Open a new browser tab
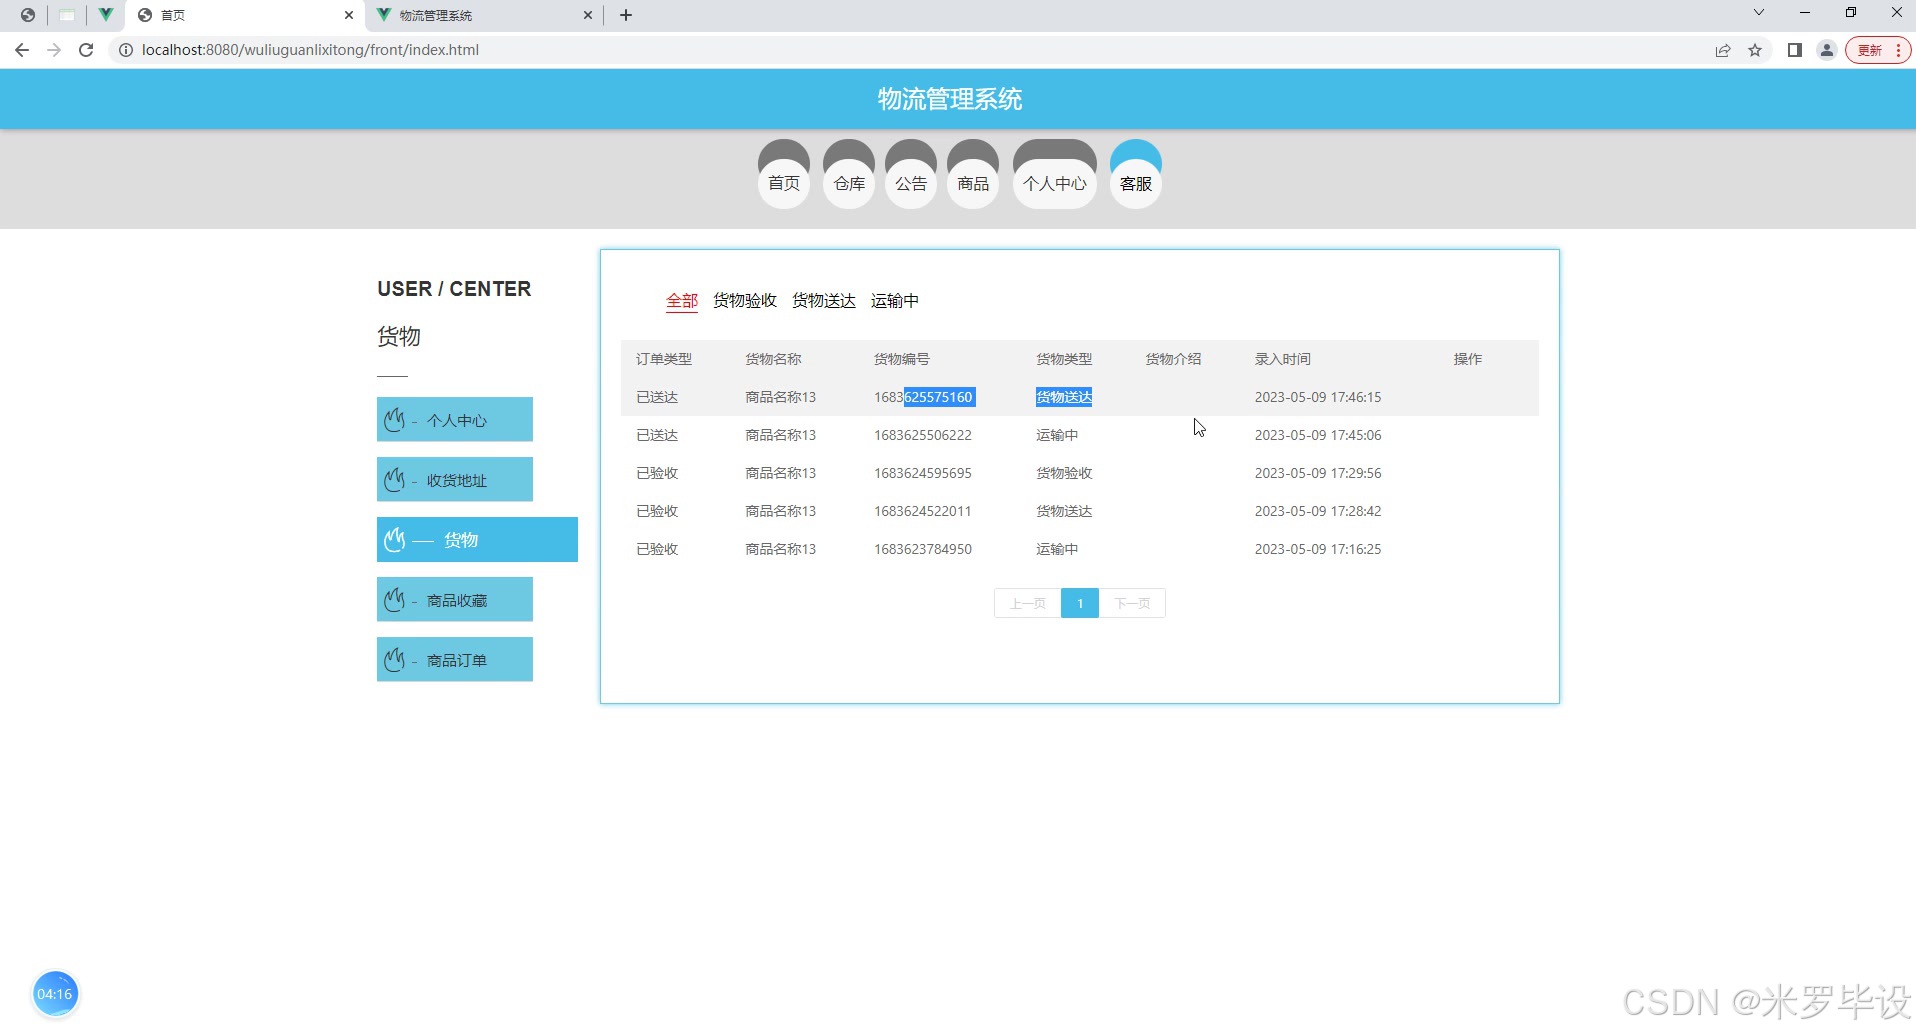The width and height of the screenshot is (1916, 1034). coord(626,15)
